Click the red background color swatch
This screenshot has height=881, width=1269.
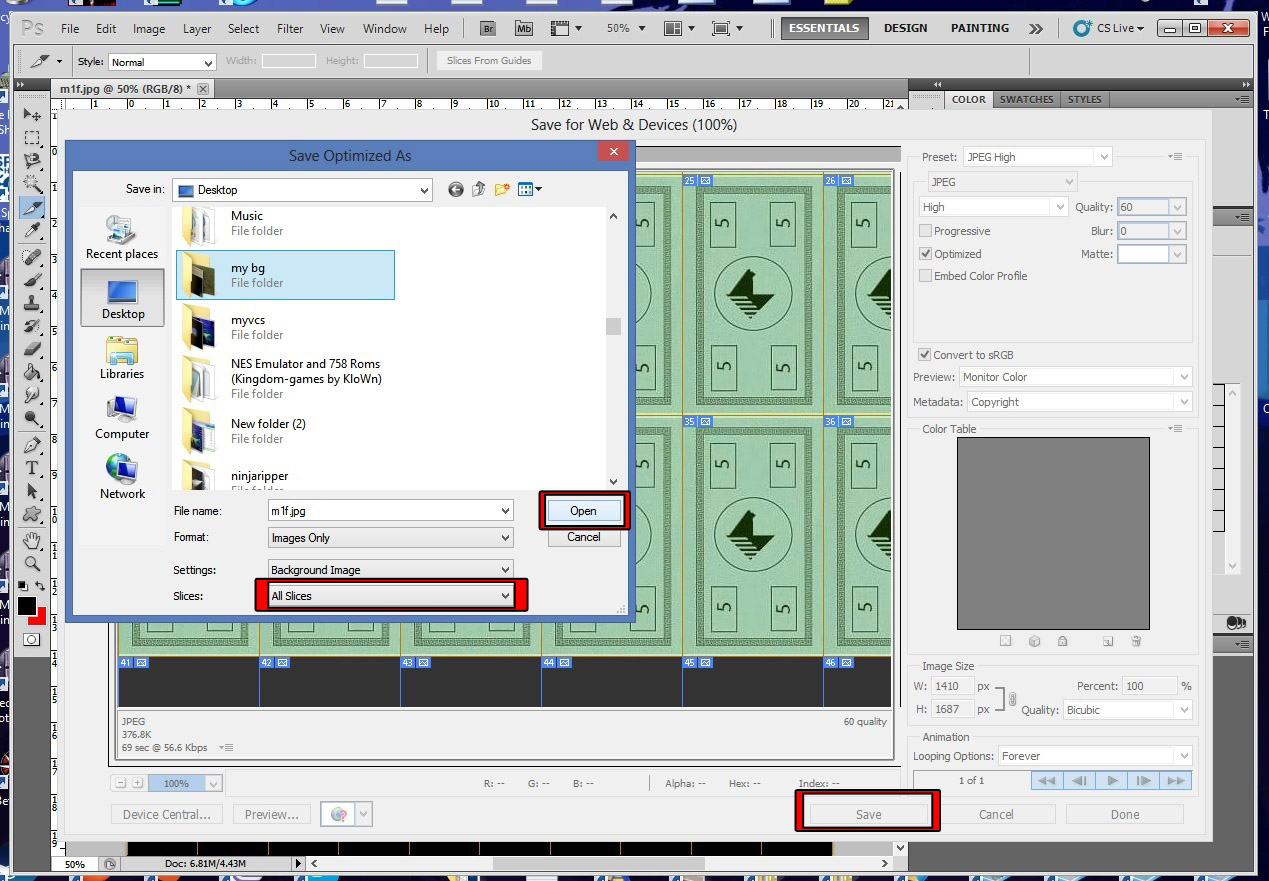41,618
